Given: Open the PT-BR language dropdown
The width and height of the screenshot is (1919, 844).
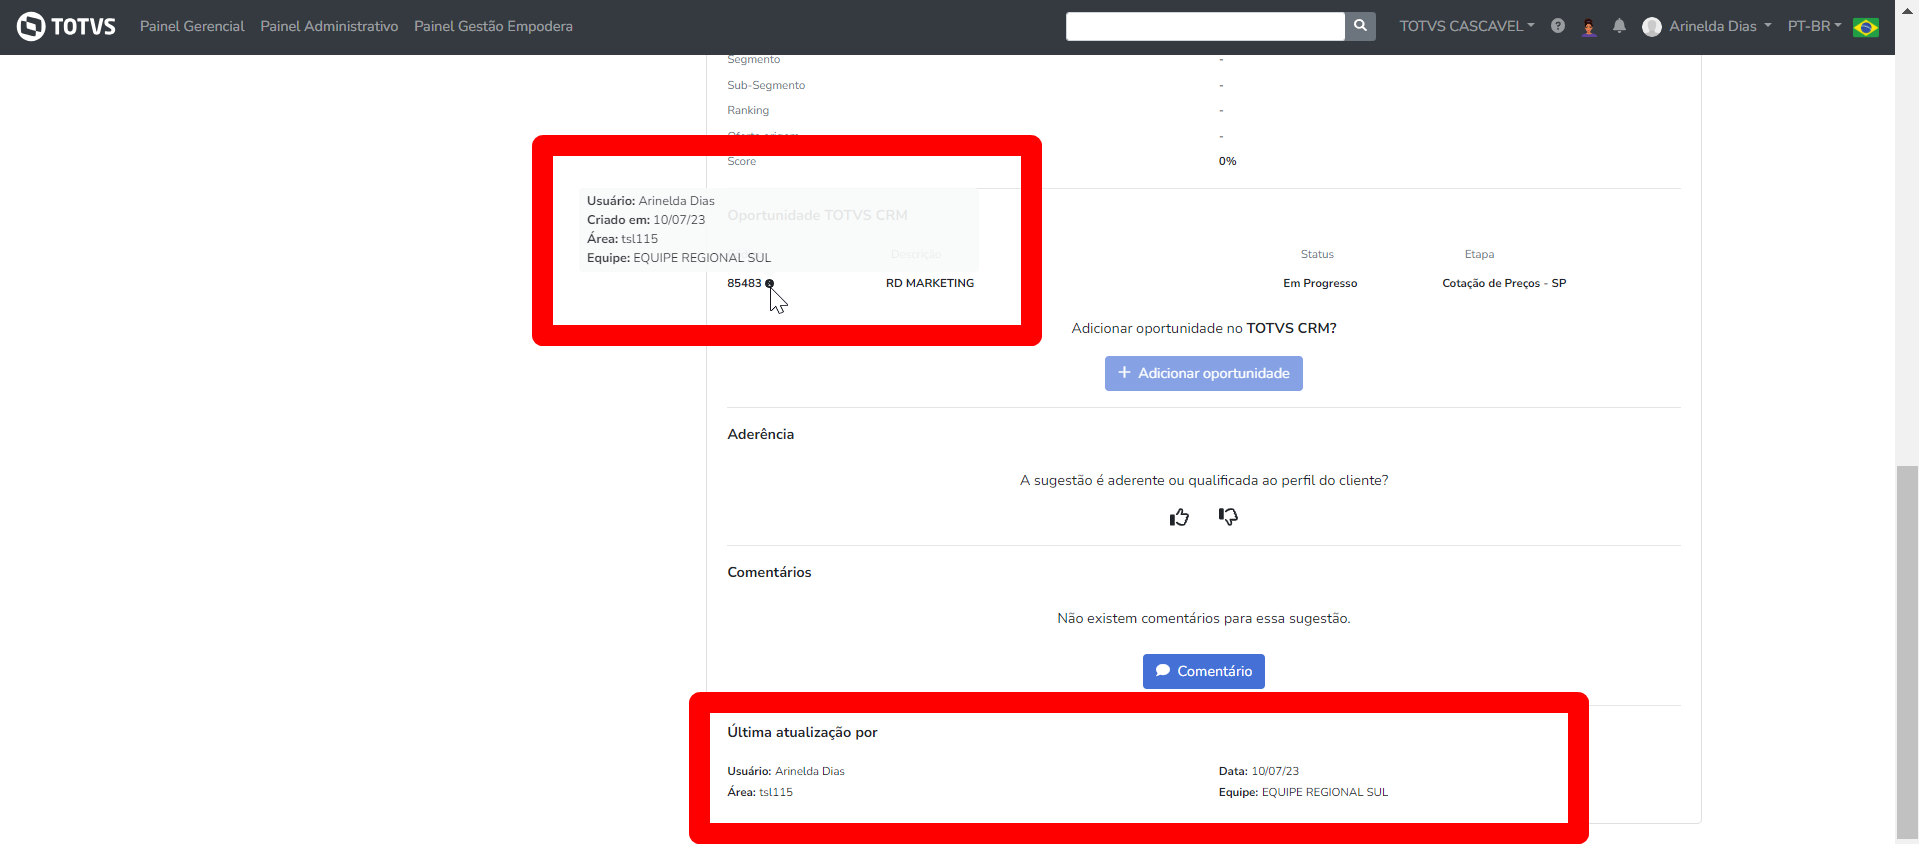Looking at the screenshot, I should (1814, 26).
